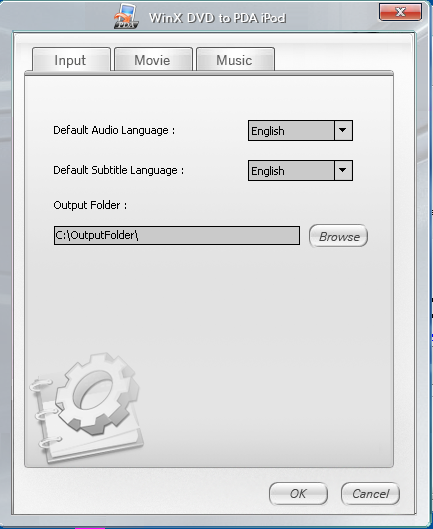Close the WinX DVD to PDA dialog

(401, 12)
